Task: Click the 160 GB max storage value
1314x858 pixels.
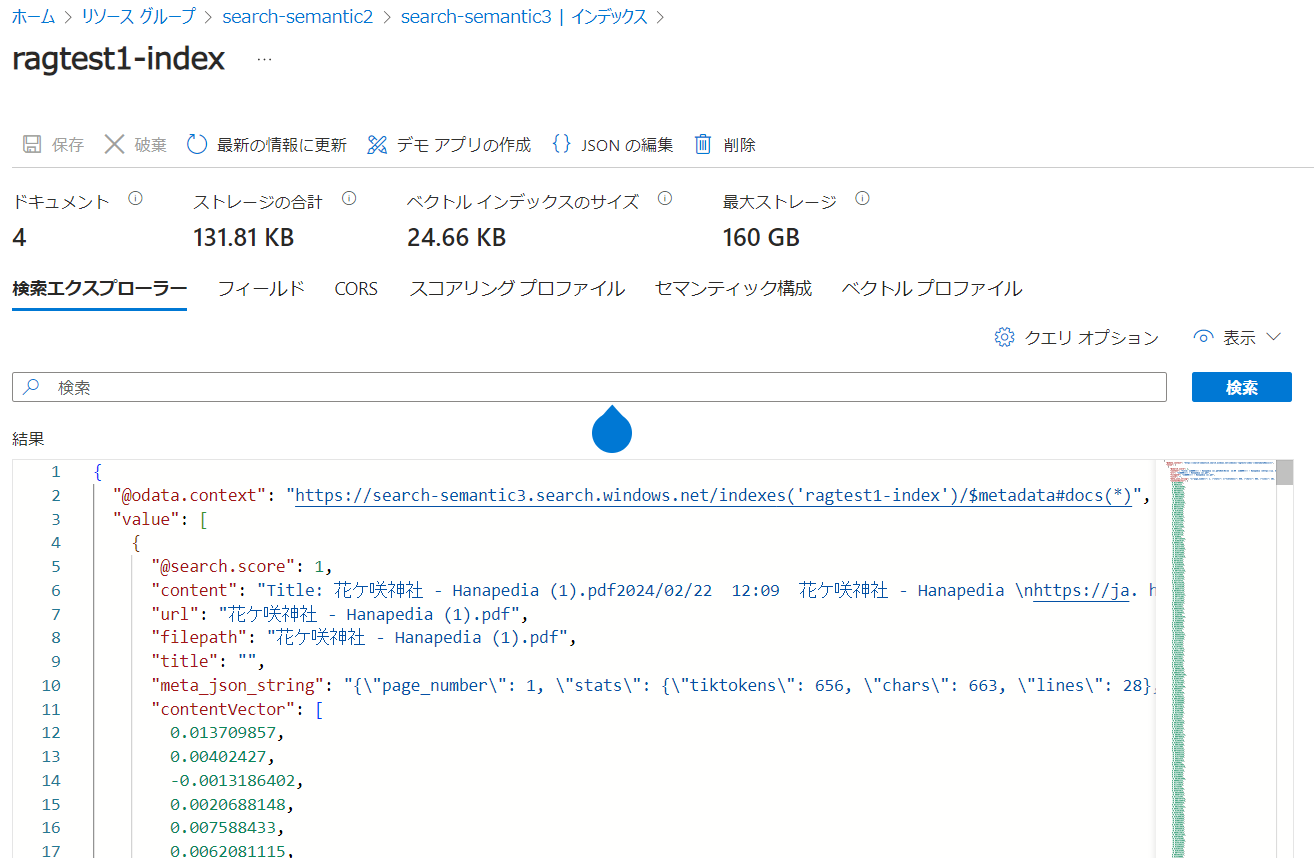Action: click(x=761, y=238)
